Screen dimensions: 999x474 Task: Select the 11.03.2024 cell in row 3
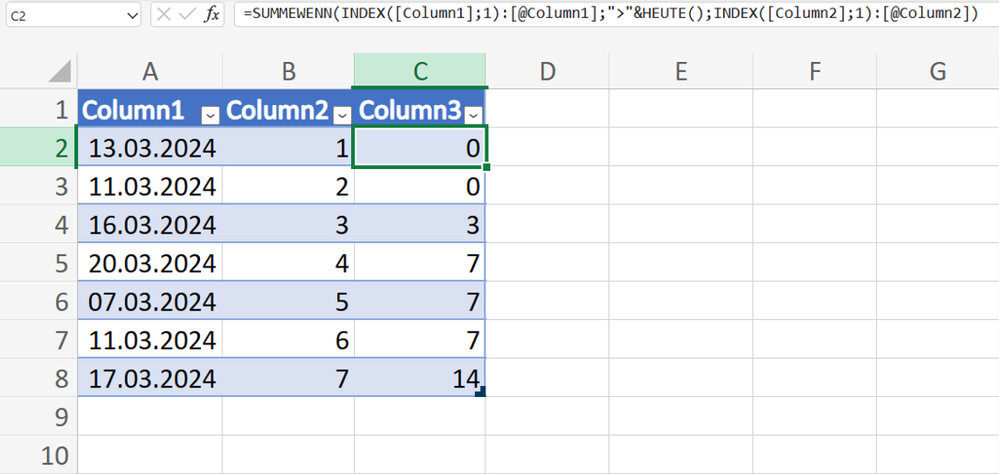tap(150, 186)
